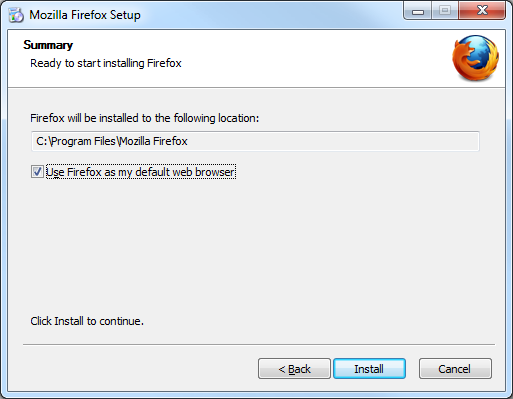This screenshot has width=513, height=399.
Task: Click the 'Click Install to continue.' text
Action: [x=87, y=321]
